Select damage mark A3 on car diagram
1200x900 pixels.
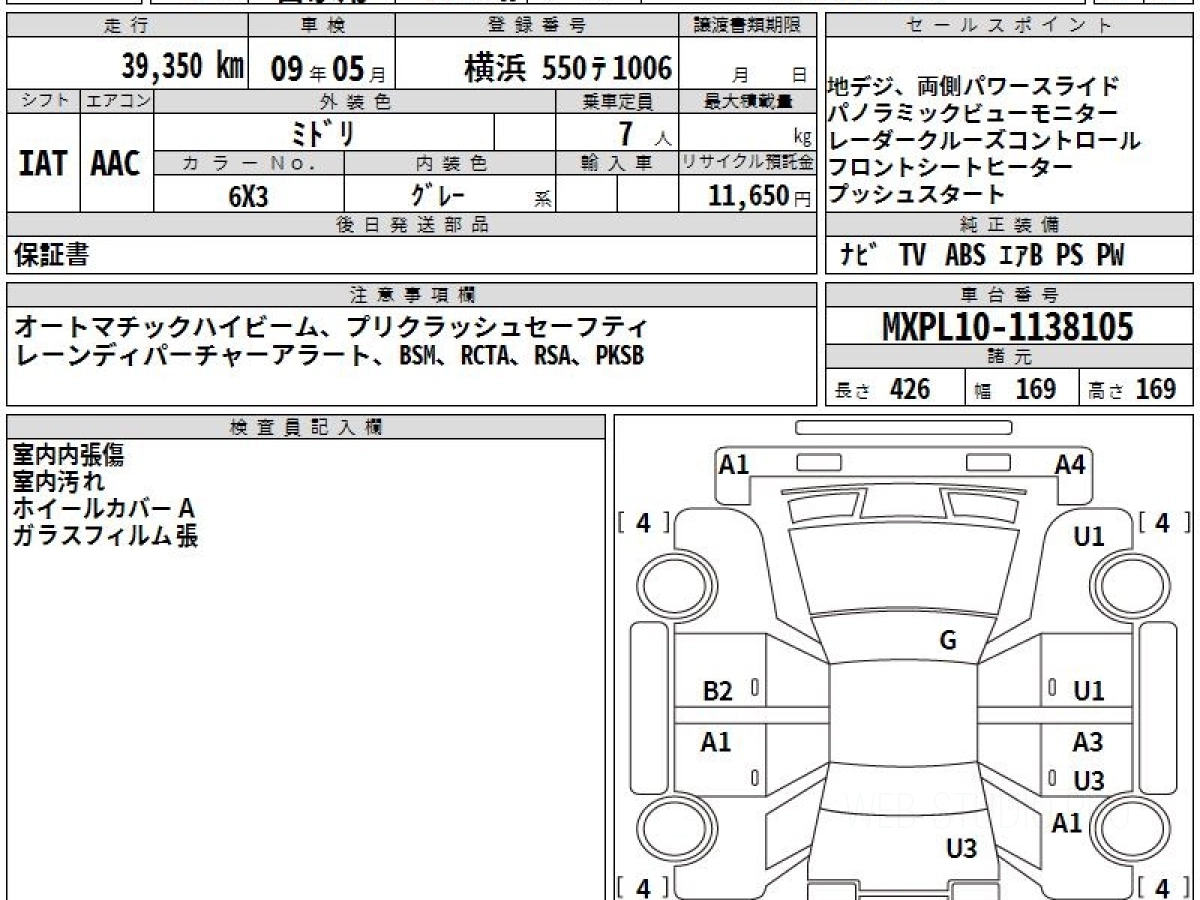coord(1088,742)
